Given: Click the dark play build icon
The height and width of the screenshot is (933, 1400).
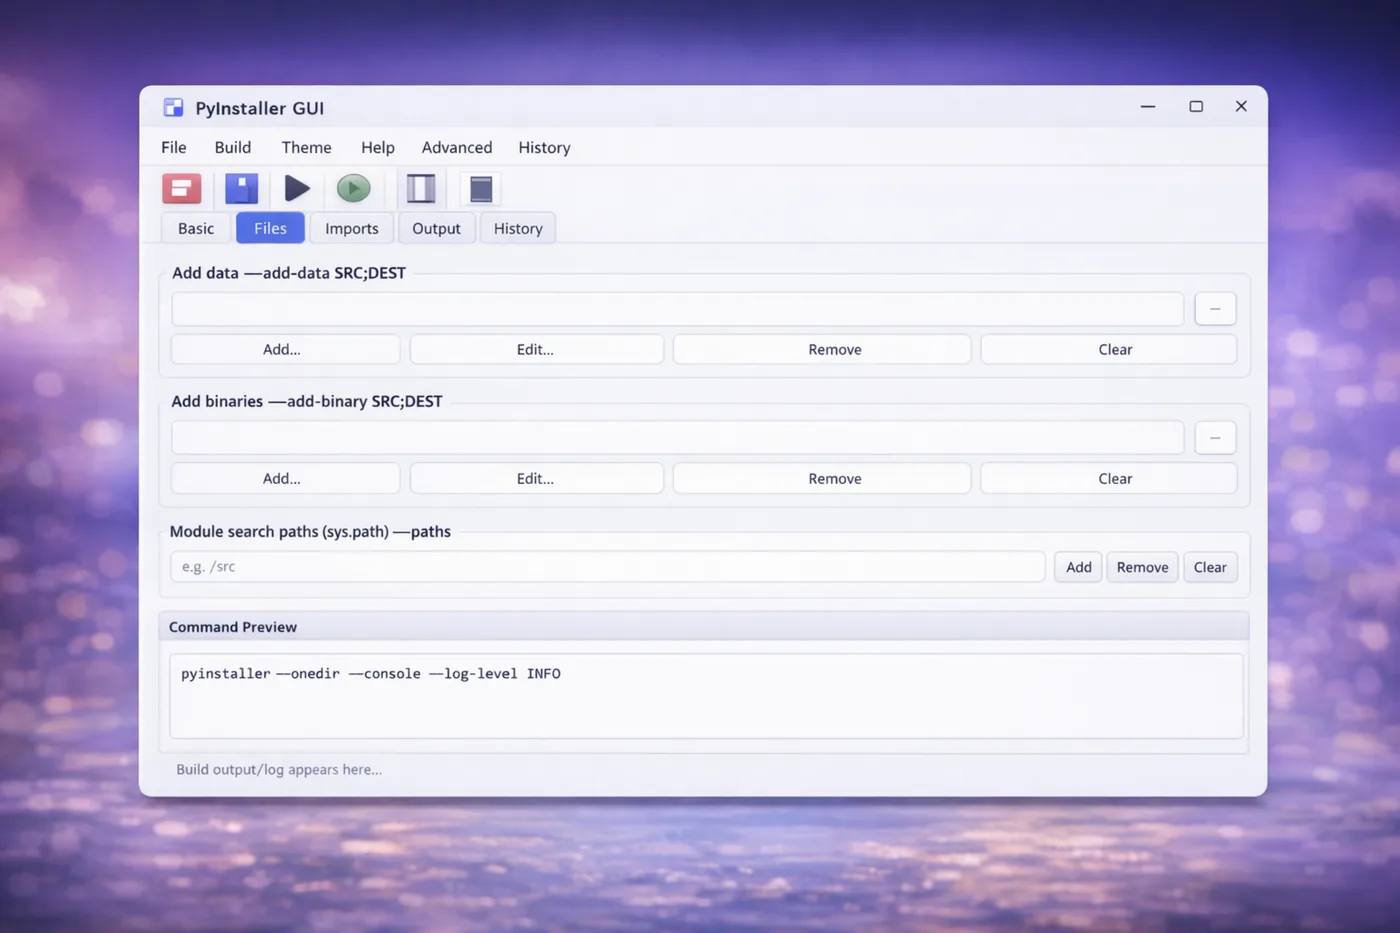Looking at the screenshot, I should point(297,188).
